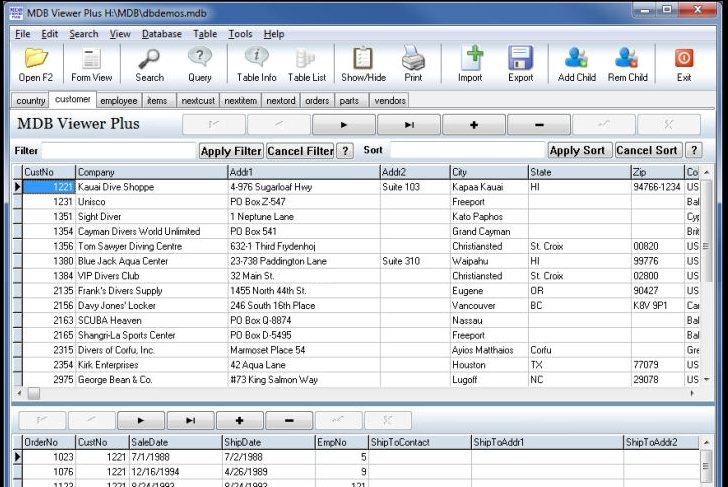Launch the Query tool
This screenshot has width=728, height=487.
click(200, 65)
